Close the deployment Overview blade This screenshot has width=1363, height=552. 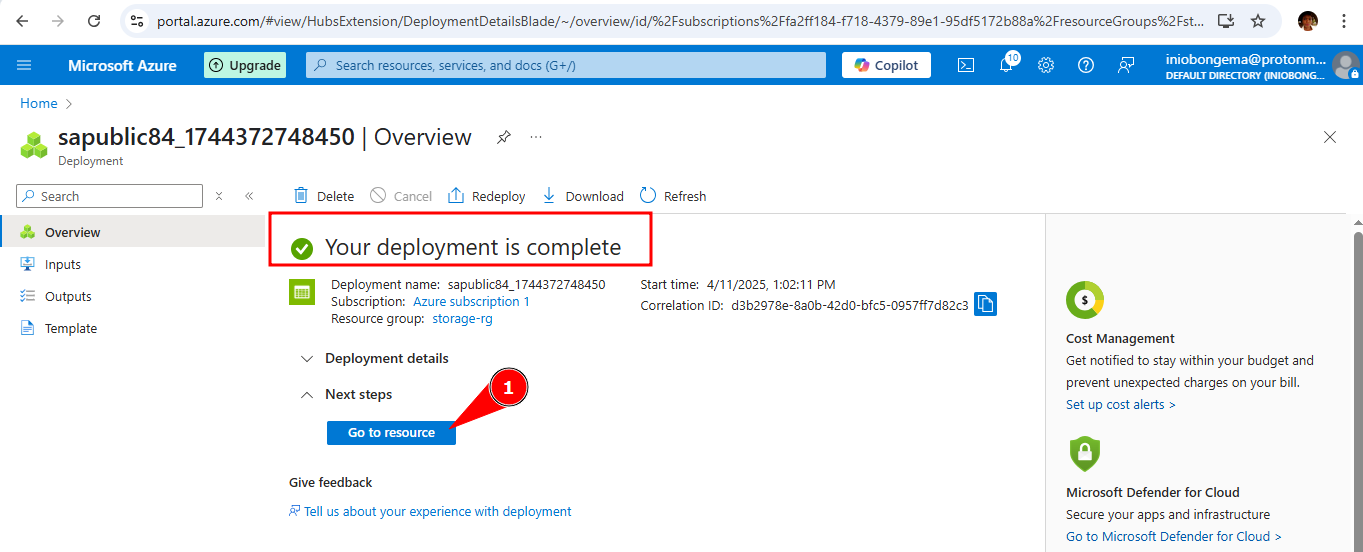pos(1330,137)
